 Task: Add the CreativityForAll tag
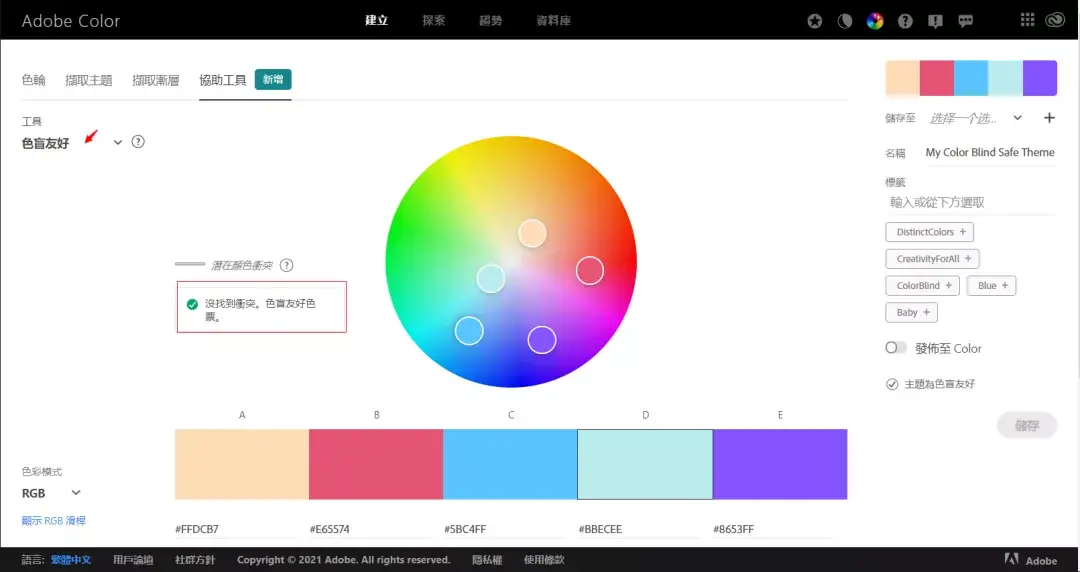pyautogui.click(x=932, y=258)
